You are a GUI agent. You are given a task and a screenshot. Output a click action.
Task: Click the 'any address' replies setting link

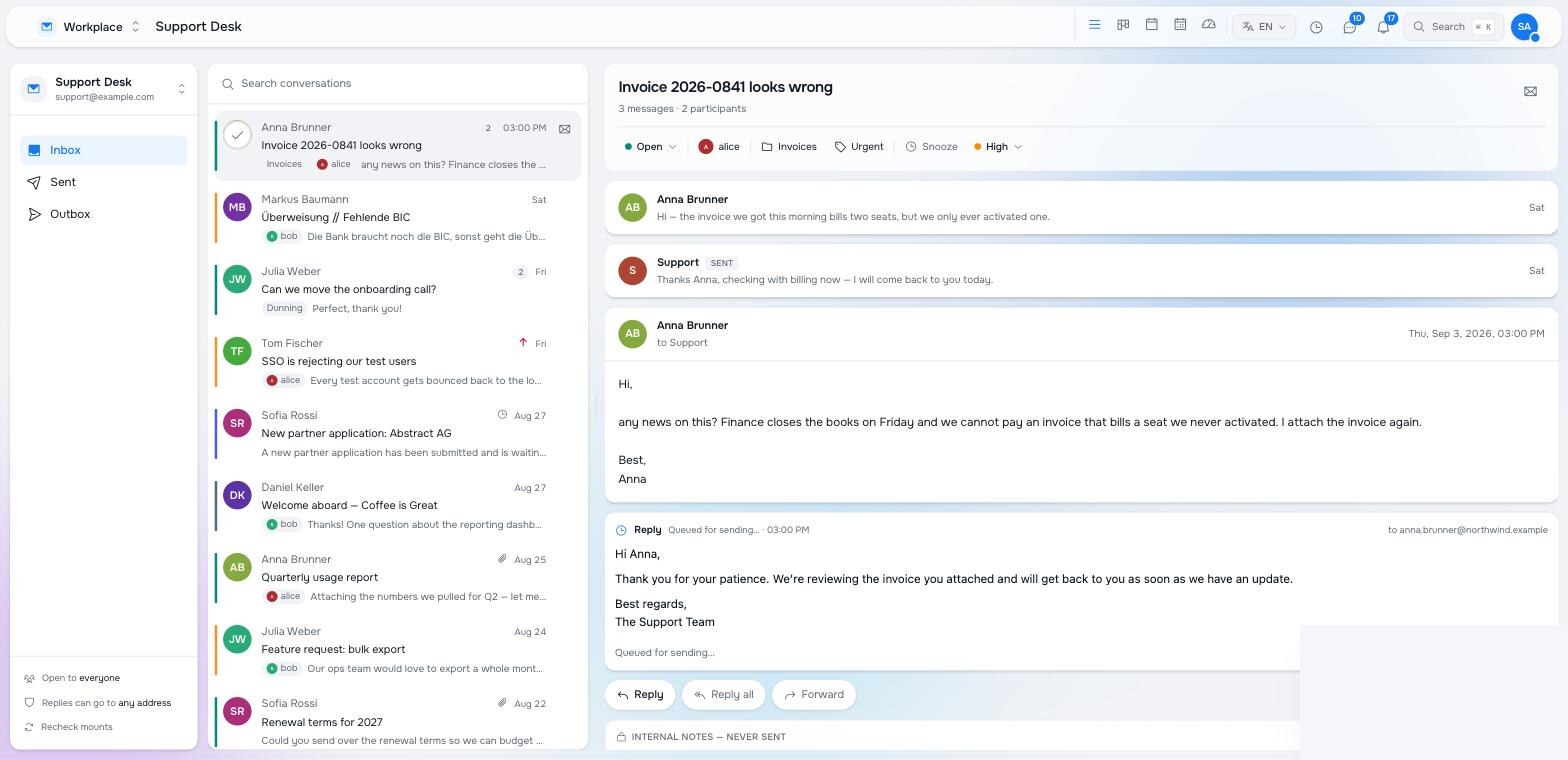coord(144,703)
